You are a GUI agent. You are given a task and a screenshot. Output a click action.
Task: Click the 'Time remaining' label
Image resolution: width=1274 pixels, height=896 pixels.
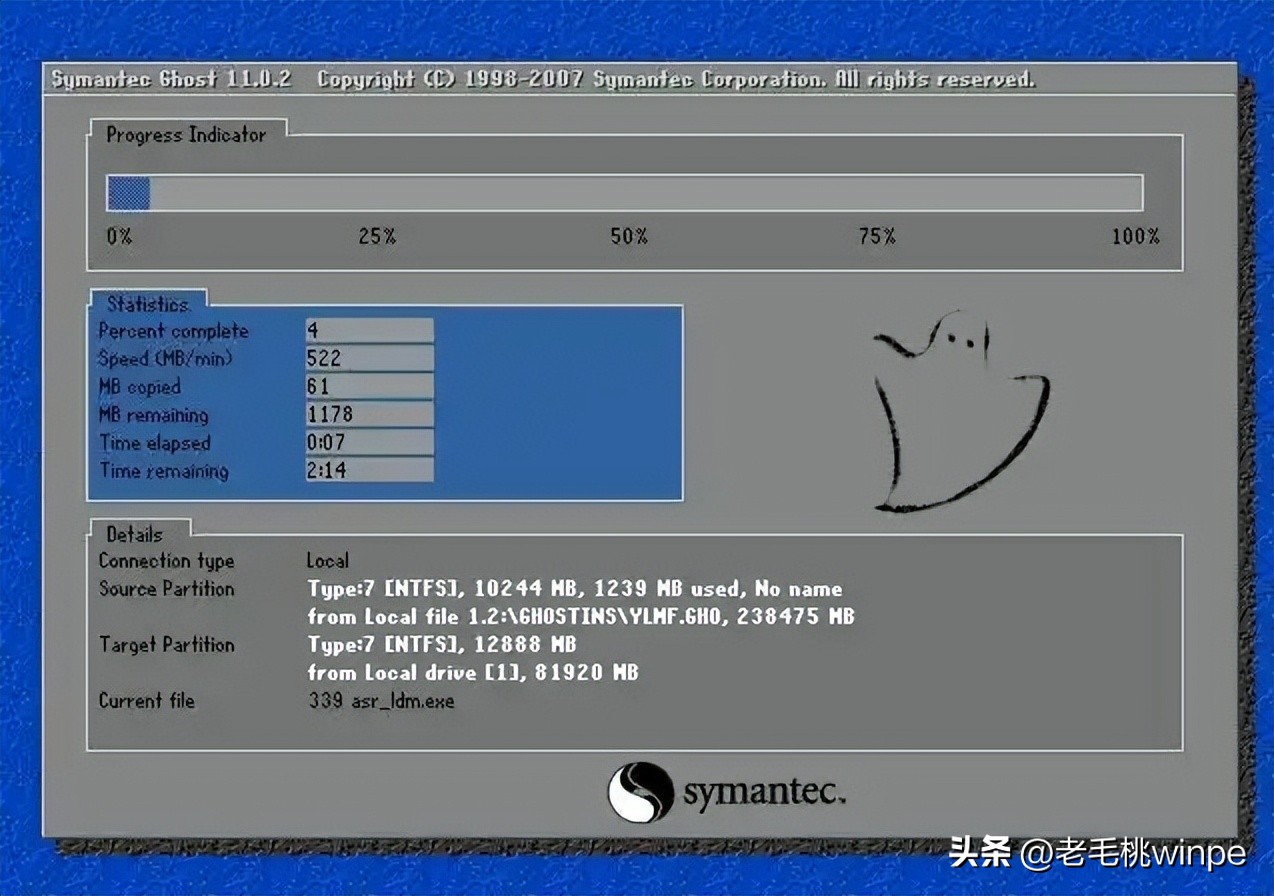(163, 471)
